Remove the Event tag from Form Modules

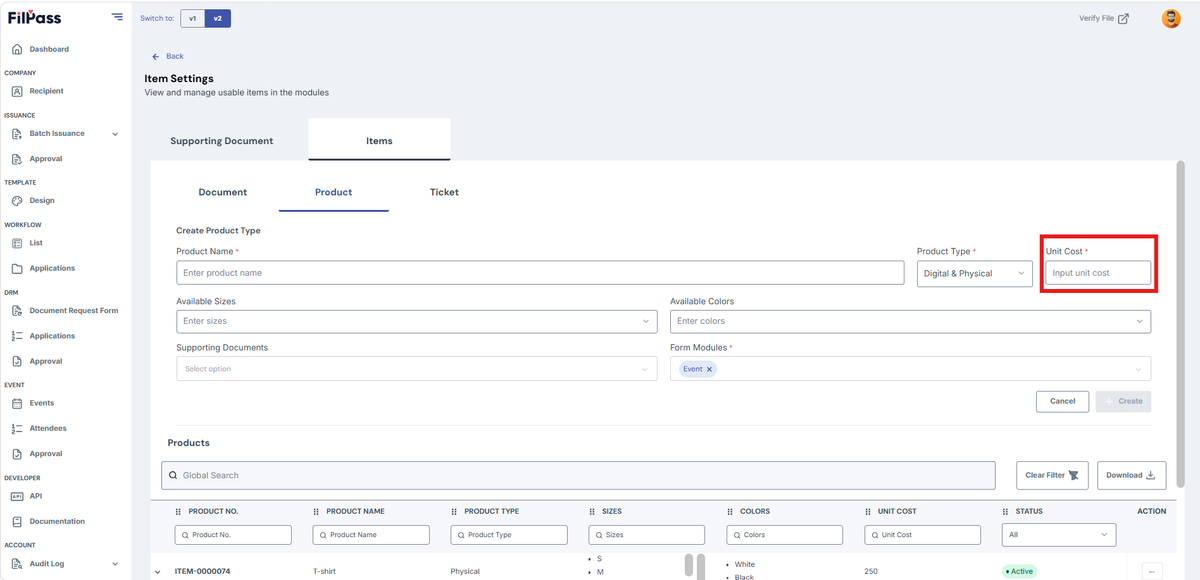click(710, 369)
